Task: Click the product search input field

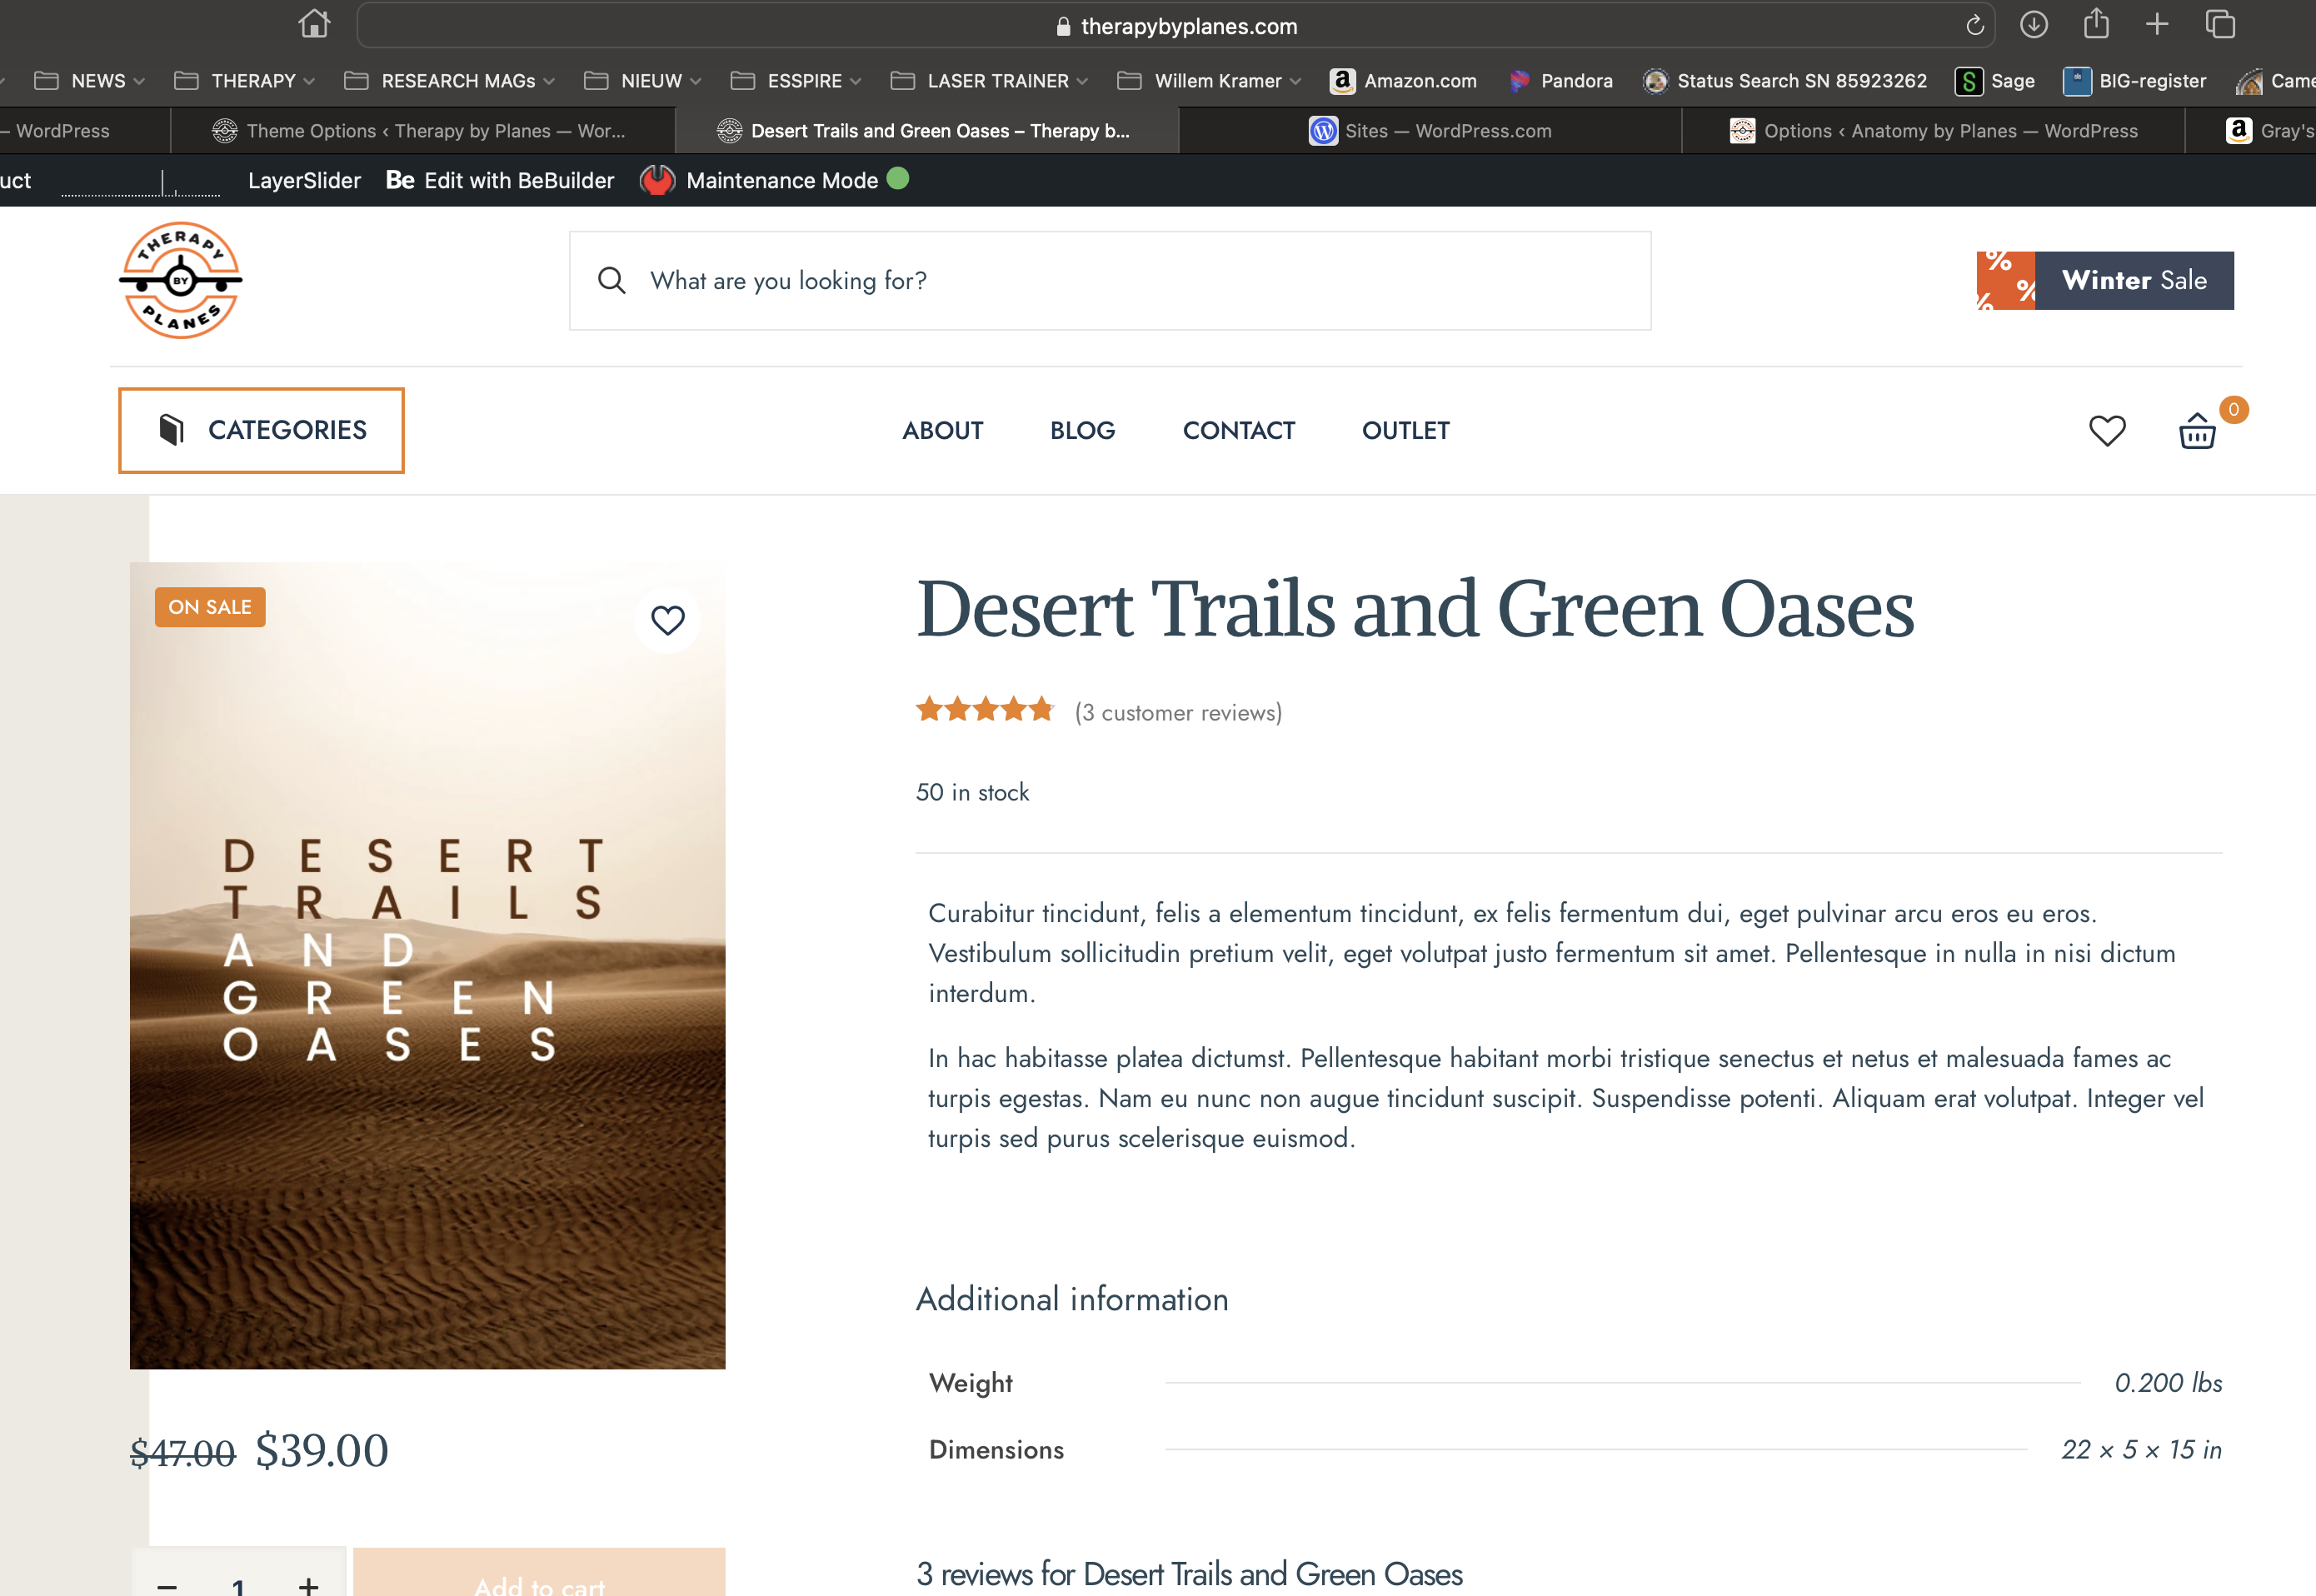Action: click(x=1110, y=281)
